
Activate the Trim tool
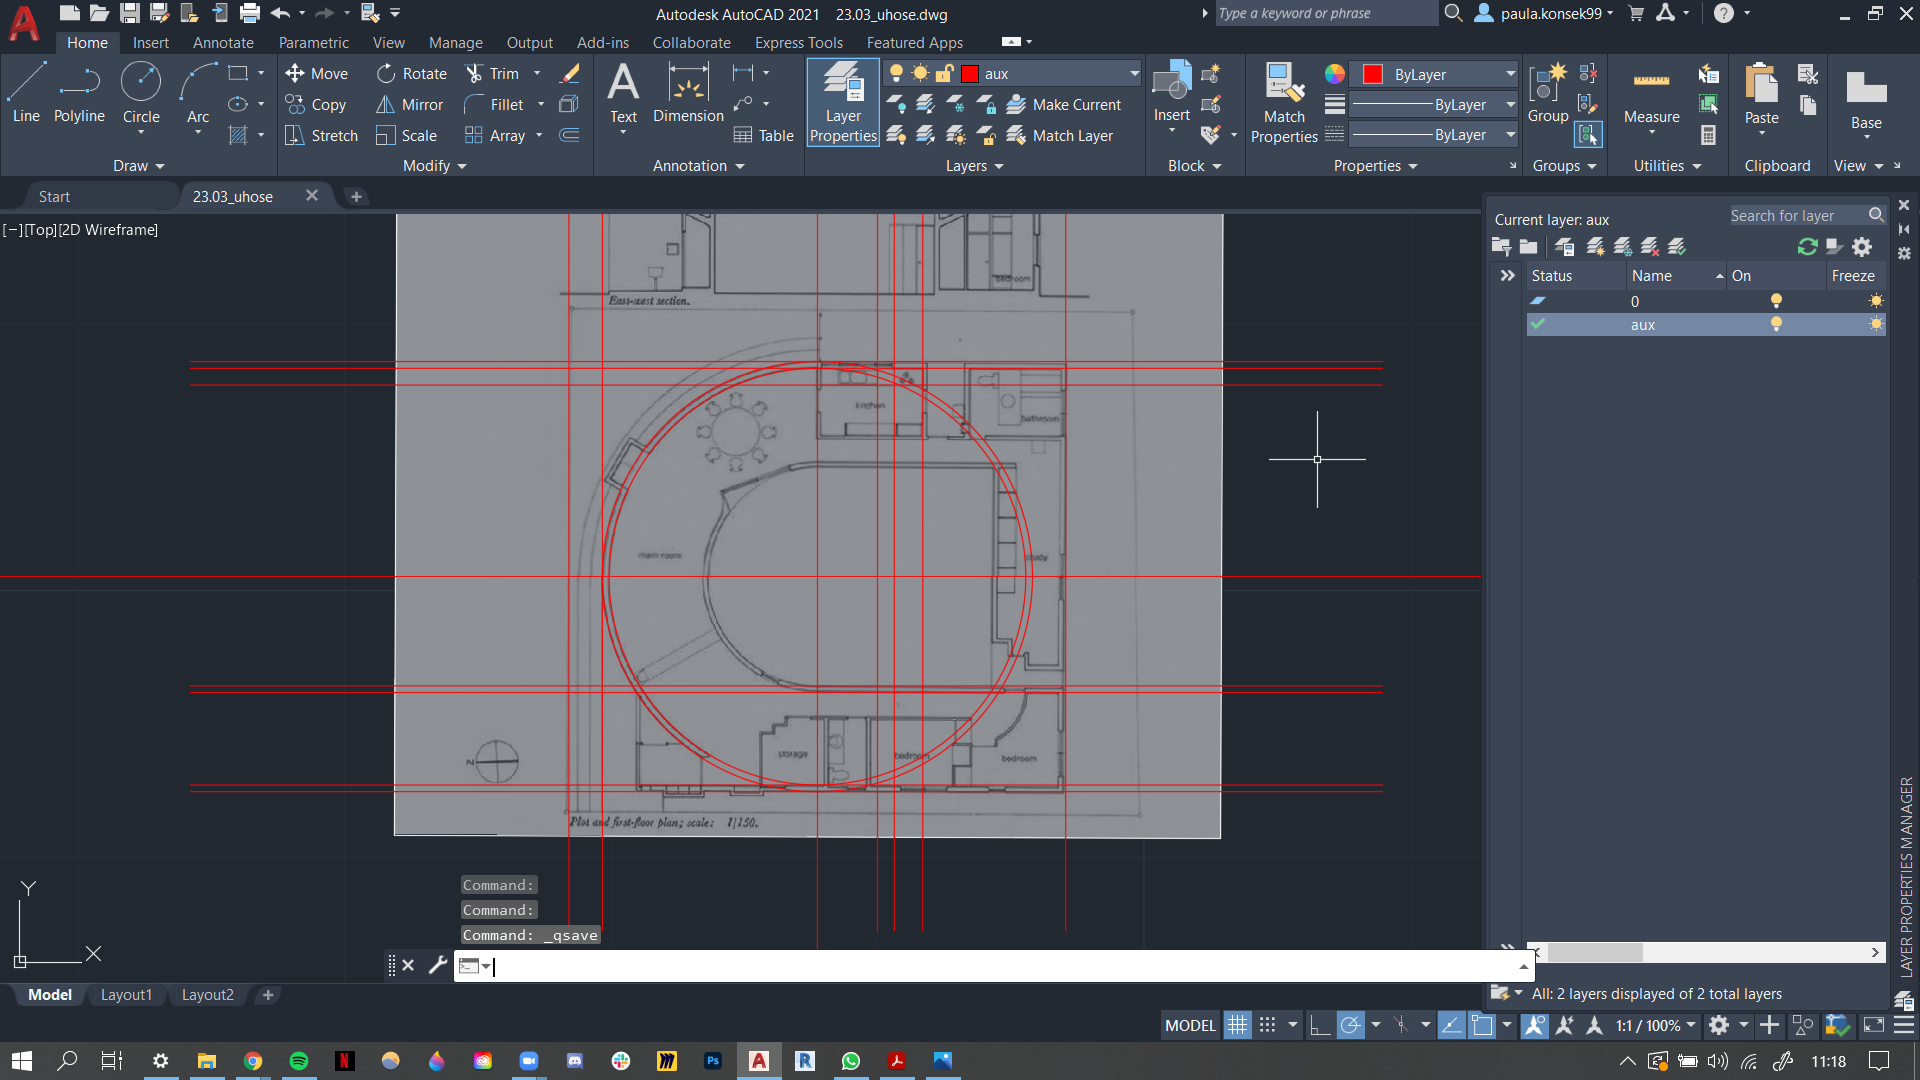493,73
